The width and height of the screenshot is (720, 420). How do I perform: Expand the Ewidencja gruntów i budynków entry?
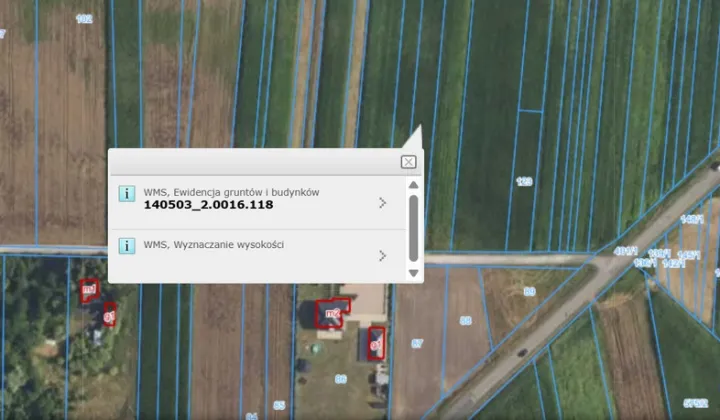tap(382, 203)
